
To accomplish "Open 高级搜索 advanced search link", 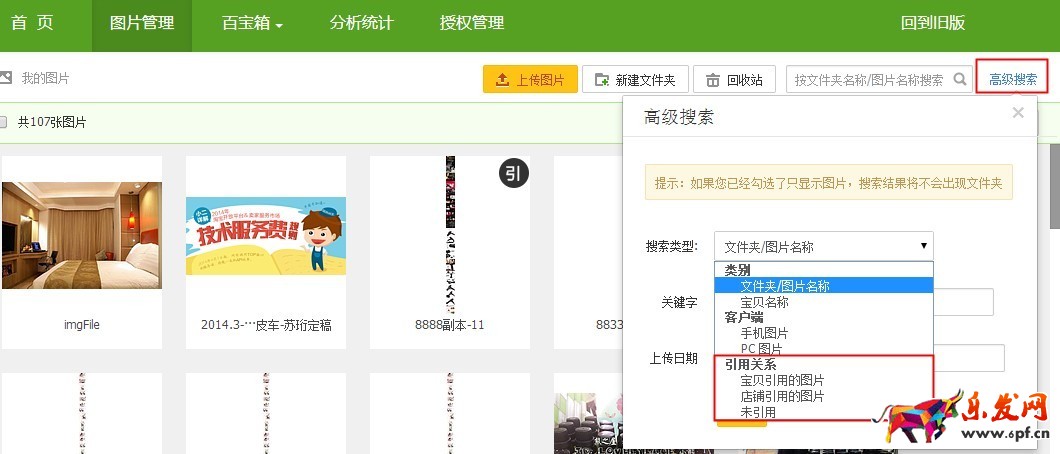I will click(x=1013, y=79).
